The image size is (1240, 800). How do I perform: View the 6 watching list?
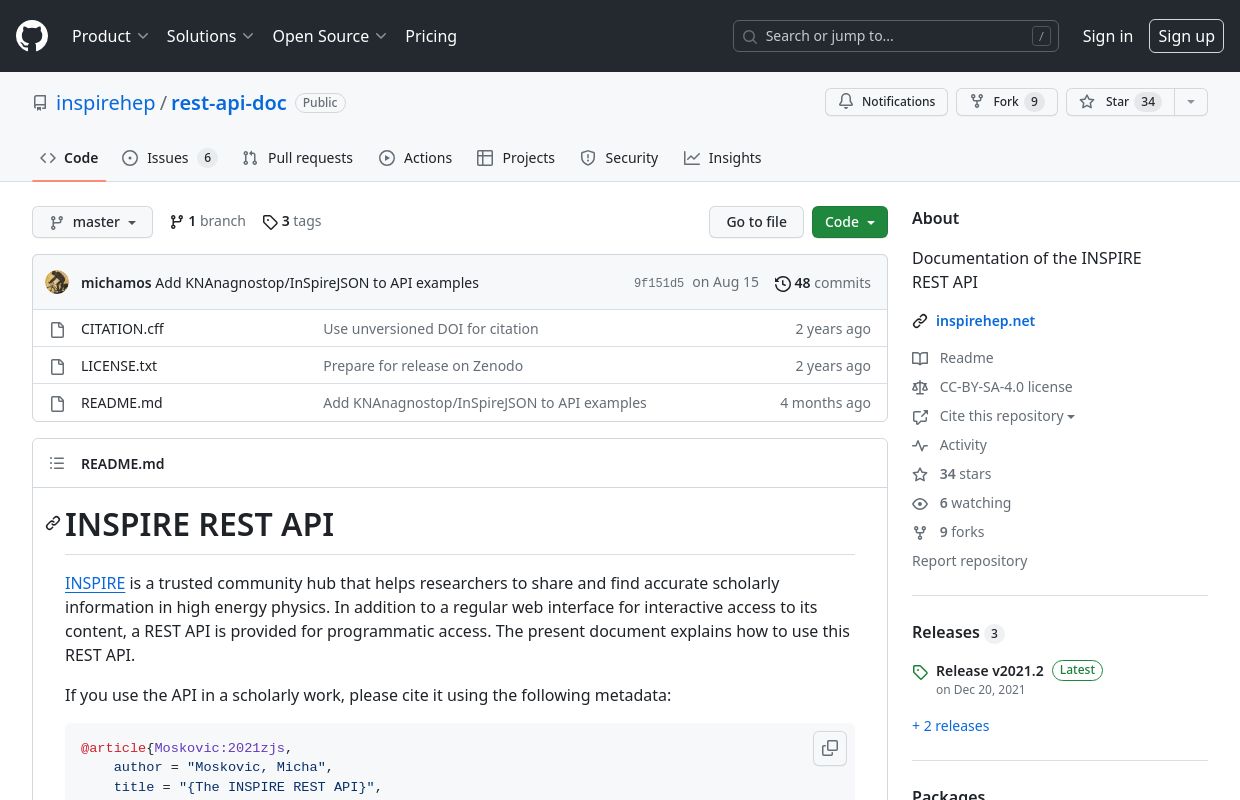(x=962, y=503)
